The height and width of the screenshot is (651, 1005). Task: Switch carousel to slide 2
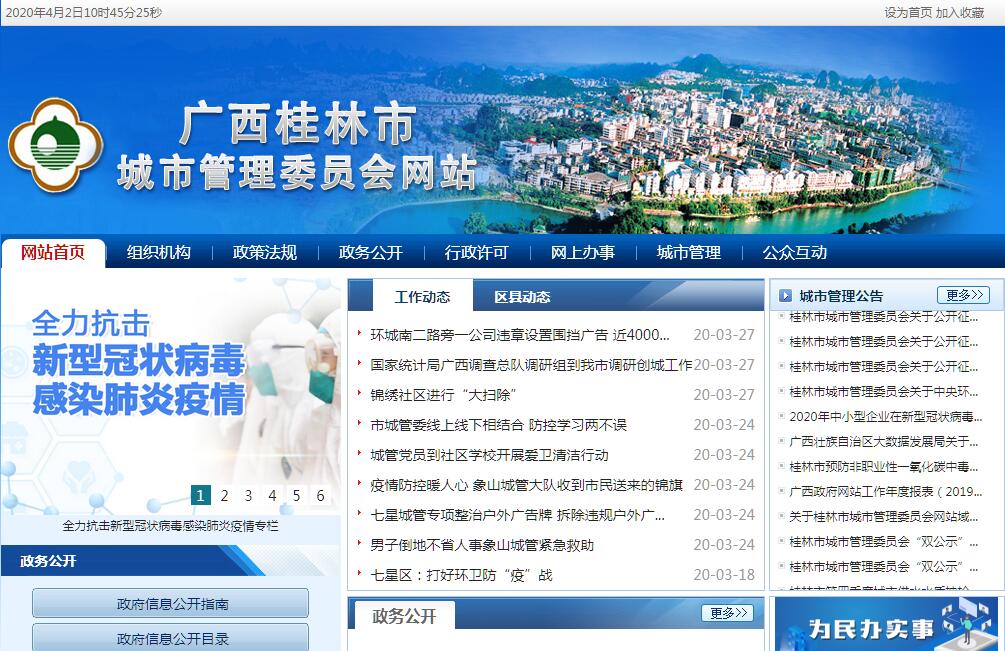tap(225, 495)
